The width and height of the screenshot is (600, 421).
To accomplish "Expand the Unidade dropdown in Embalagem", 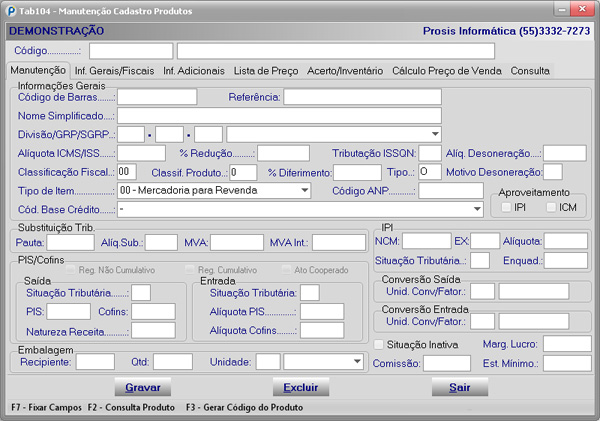I will click(x=357, y=362).
